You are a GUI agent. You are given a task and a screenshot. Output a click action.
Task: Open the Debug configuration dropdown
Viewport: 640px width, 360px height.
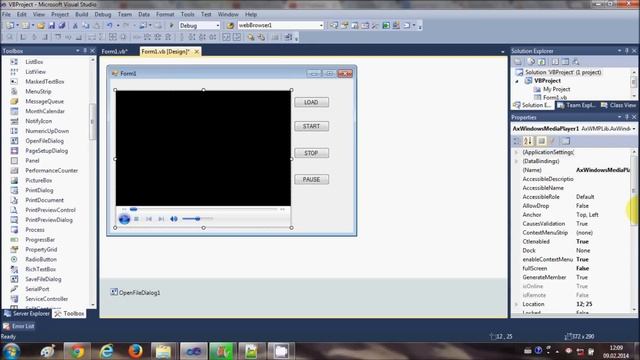(217, 25)
